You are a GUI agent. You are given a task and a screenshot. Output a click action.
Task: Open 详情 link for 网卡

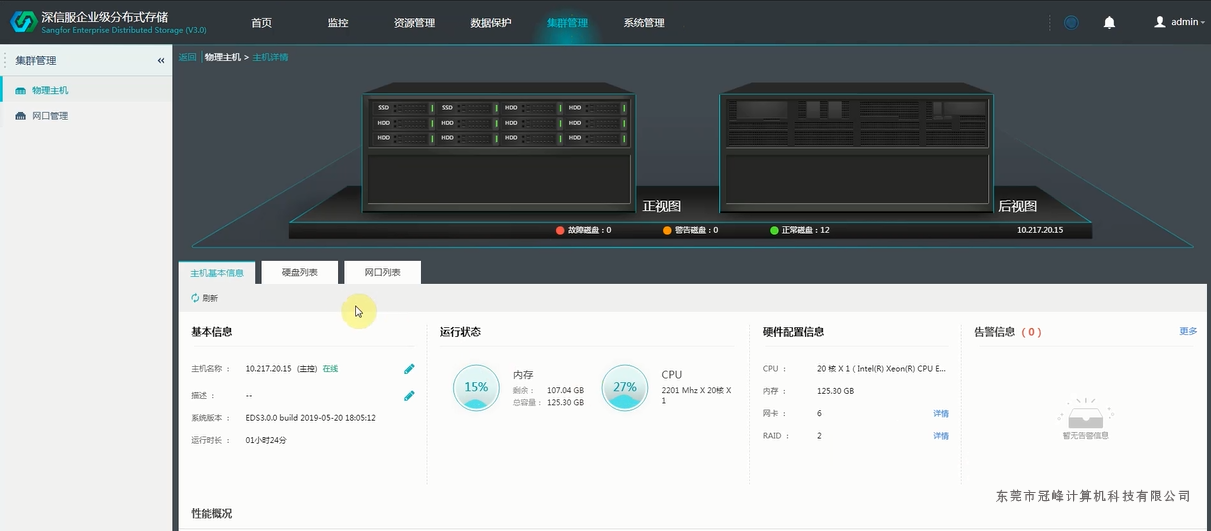(x=941, y=413)
